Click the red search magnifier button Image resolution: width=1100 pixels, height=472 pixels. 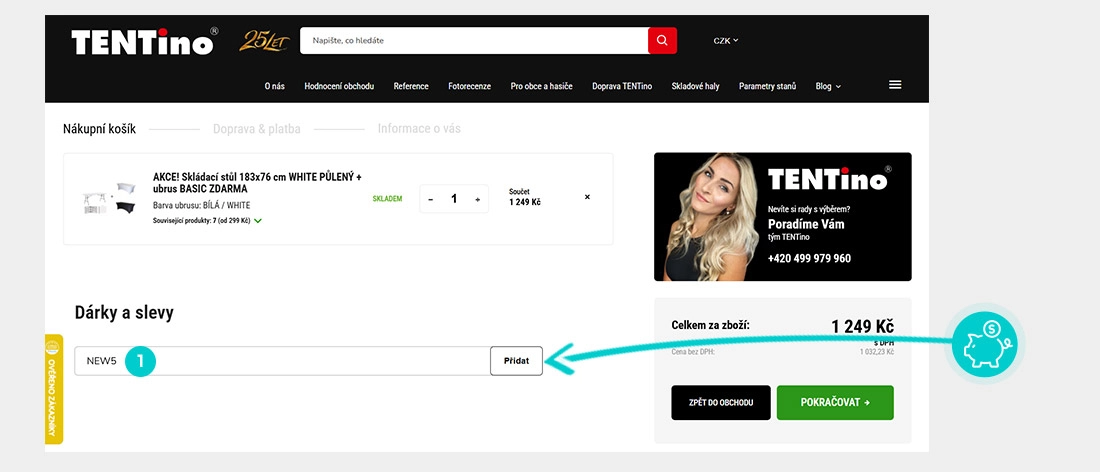click(x=662, y=41)
